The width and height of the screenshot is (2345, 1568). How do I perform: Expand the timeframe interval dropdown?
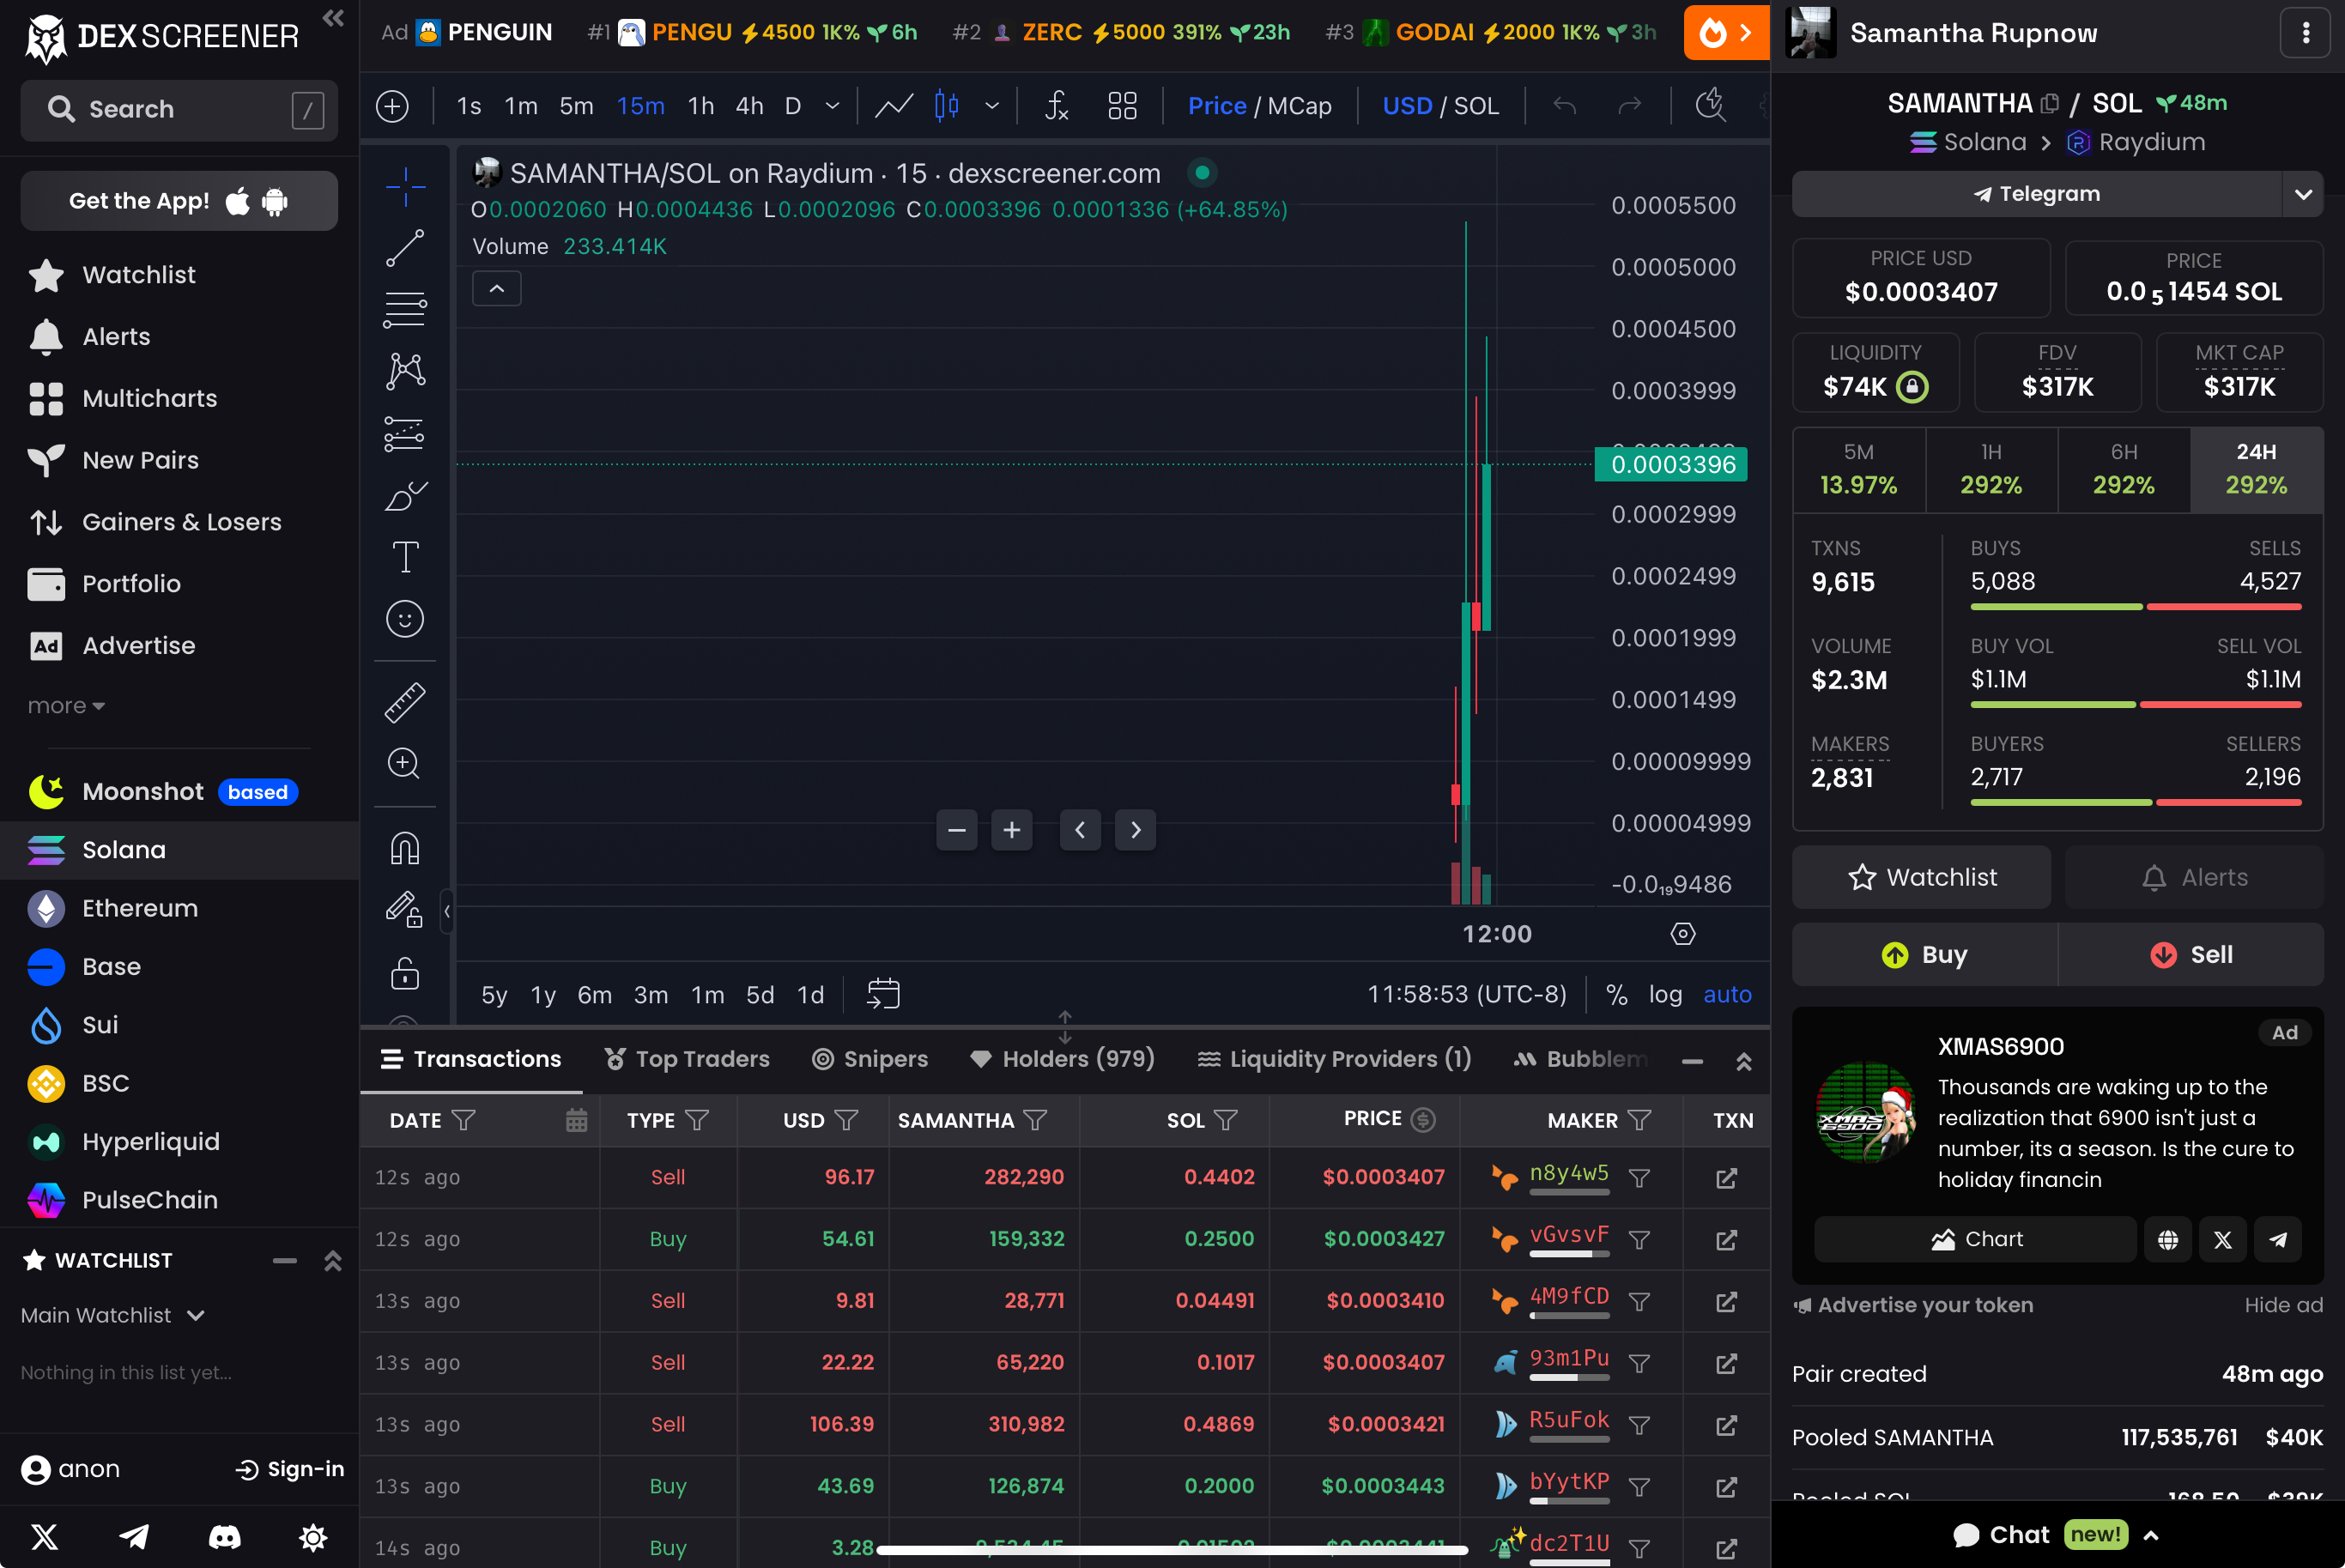click(832, 105)
